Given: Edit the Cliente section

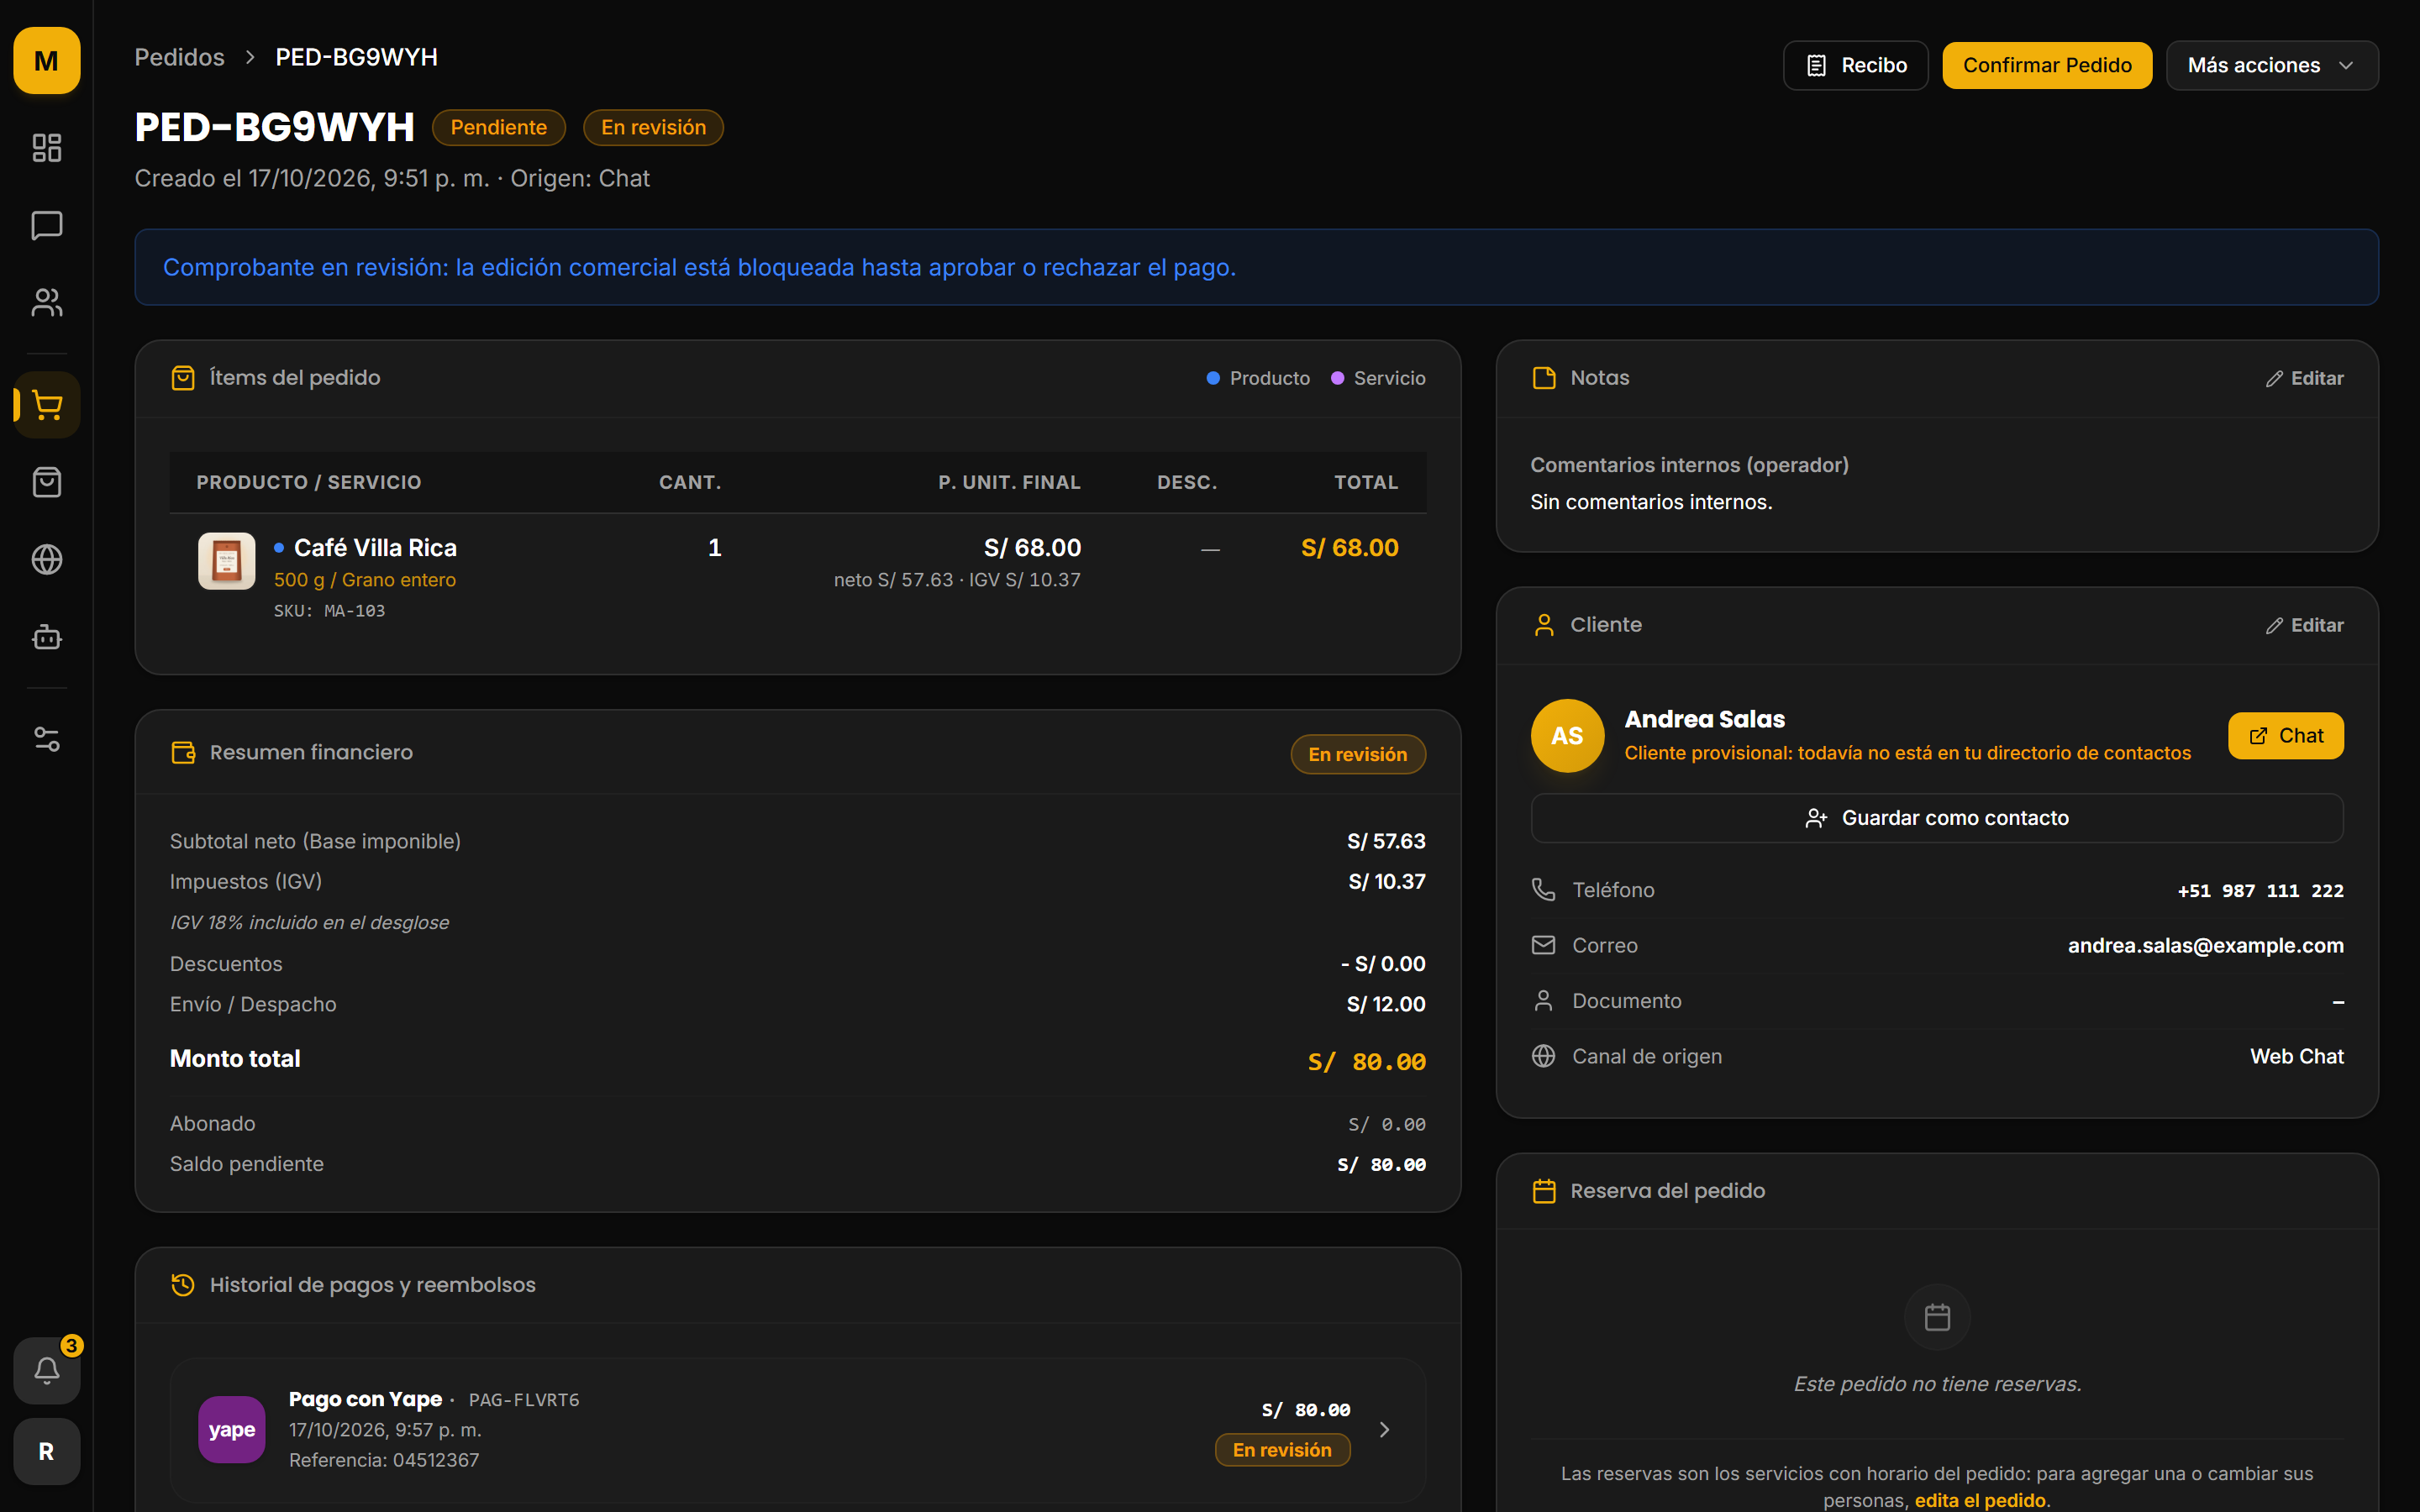Looking at the screenshot, I should (x=2304, y=625).
